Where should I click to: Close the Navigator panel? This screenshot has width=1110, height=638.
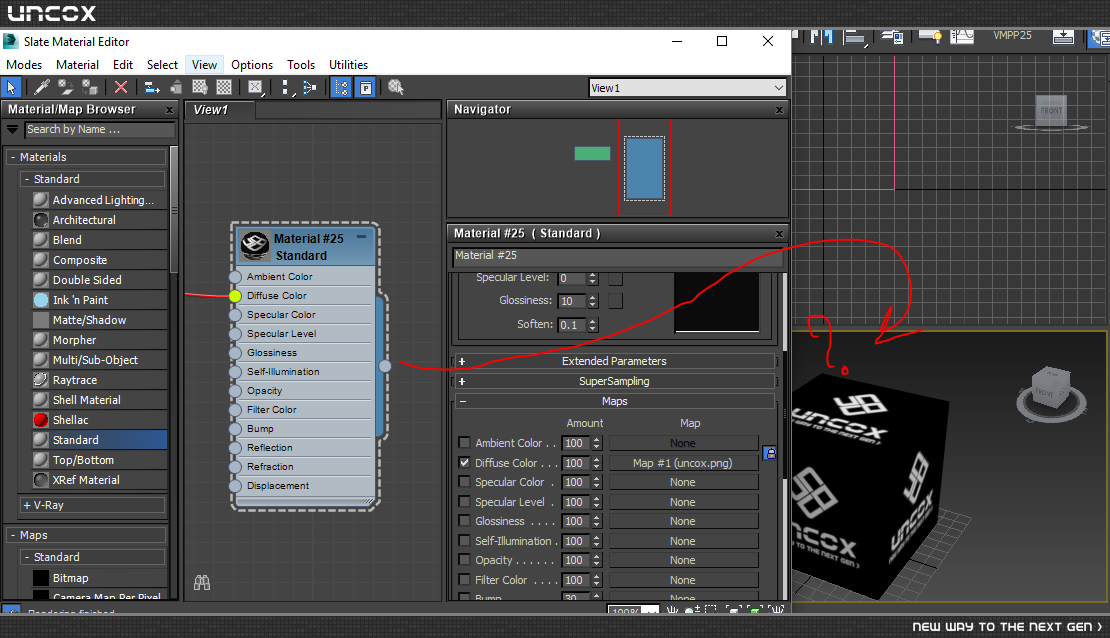(779, 110)
